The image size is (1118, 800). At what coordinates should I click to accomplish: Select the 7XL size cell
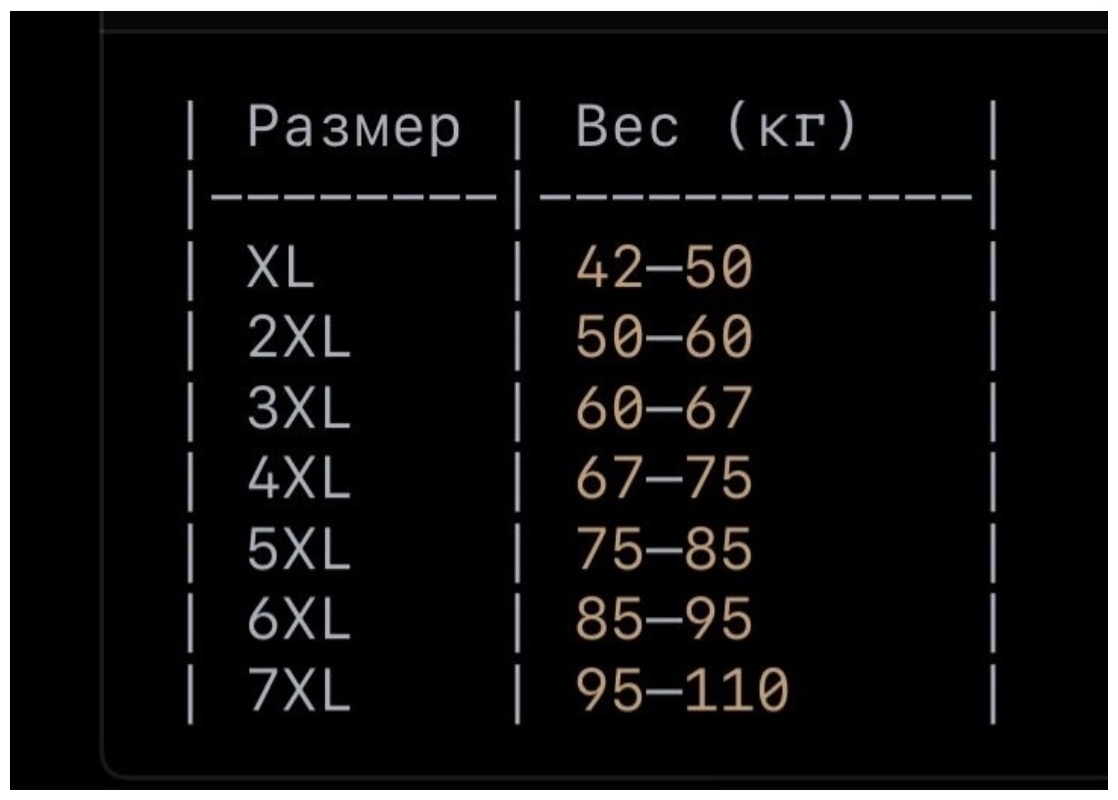[x=299, y=689]
